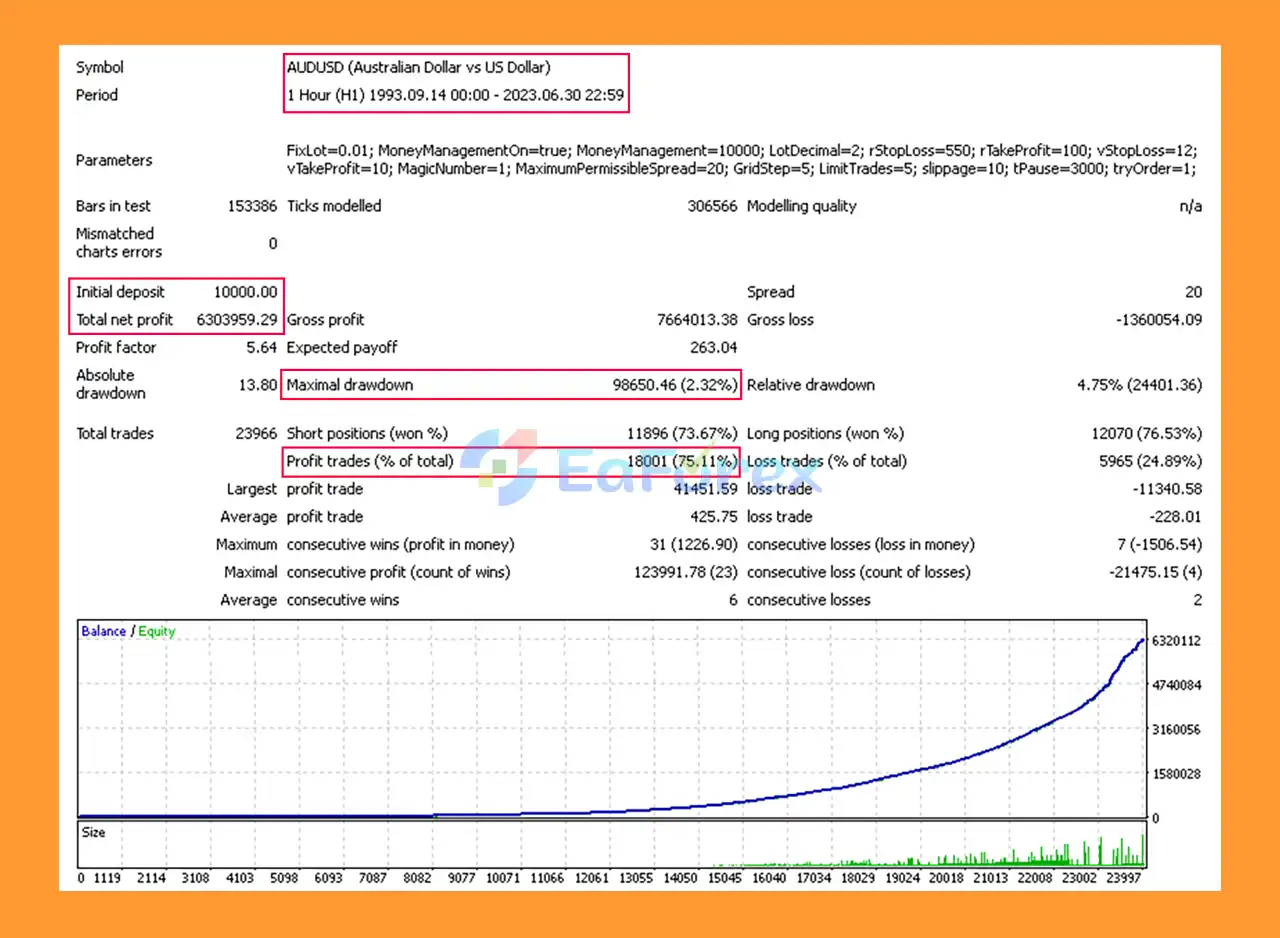This screenshot has width=1280, height=938.
Task: Select the Profit factor value 5.64
Action: 260,348
